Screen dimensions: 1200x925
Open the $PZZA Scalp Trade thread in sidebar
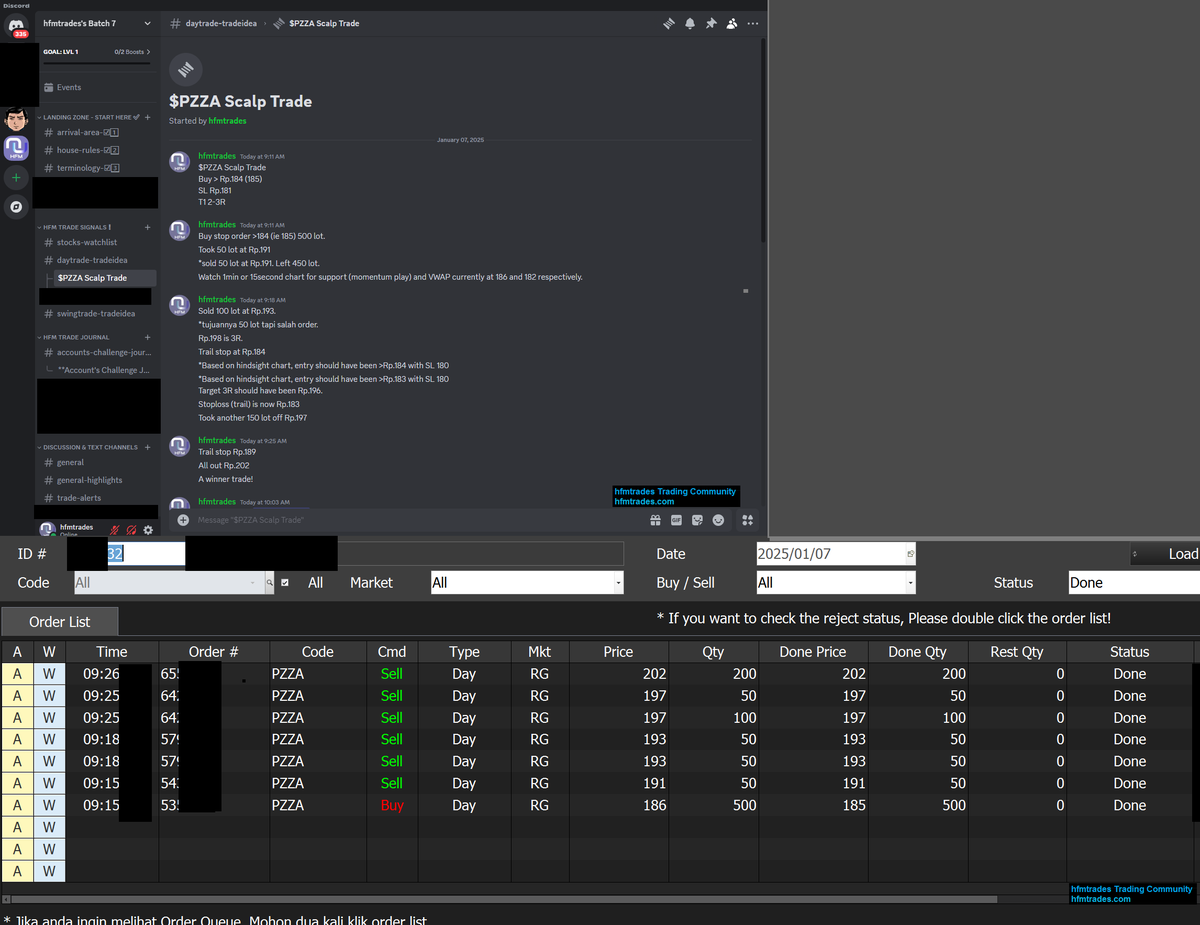coord(104,278)
